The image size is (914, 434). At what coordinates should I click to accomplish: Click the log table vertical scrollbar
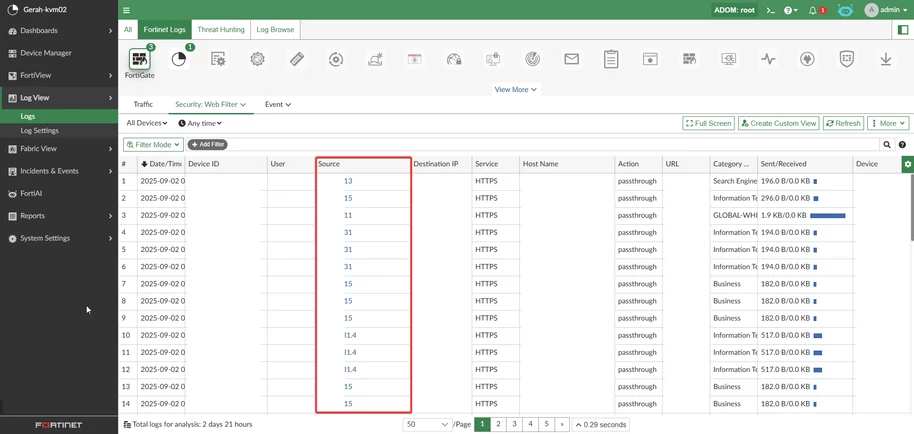click(x=911, y=207)
